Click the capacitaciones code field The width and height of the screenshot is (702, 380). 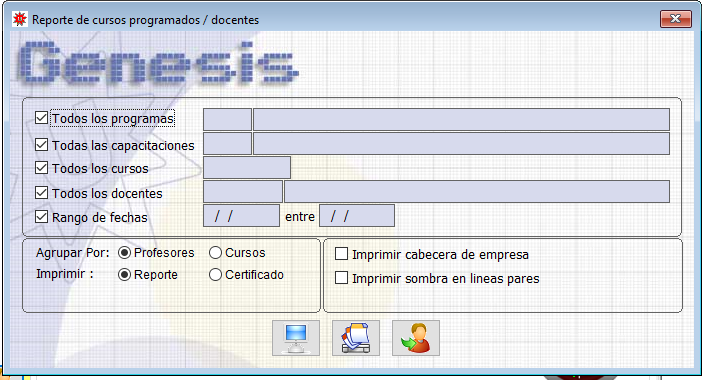click(x=227, y=144)
